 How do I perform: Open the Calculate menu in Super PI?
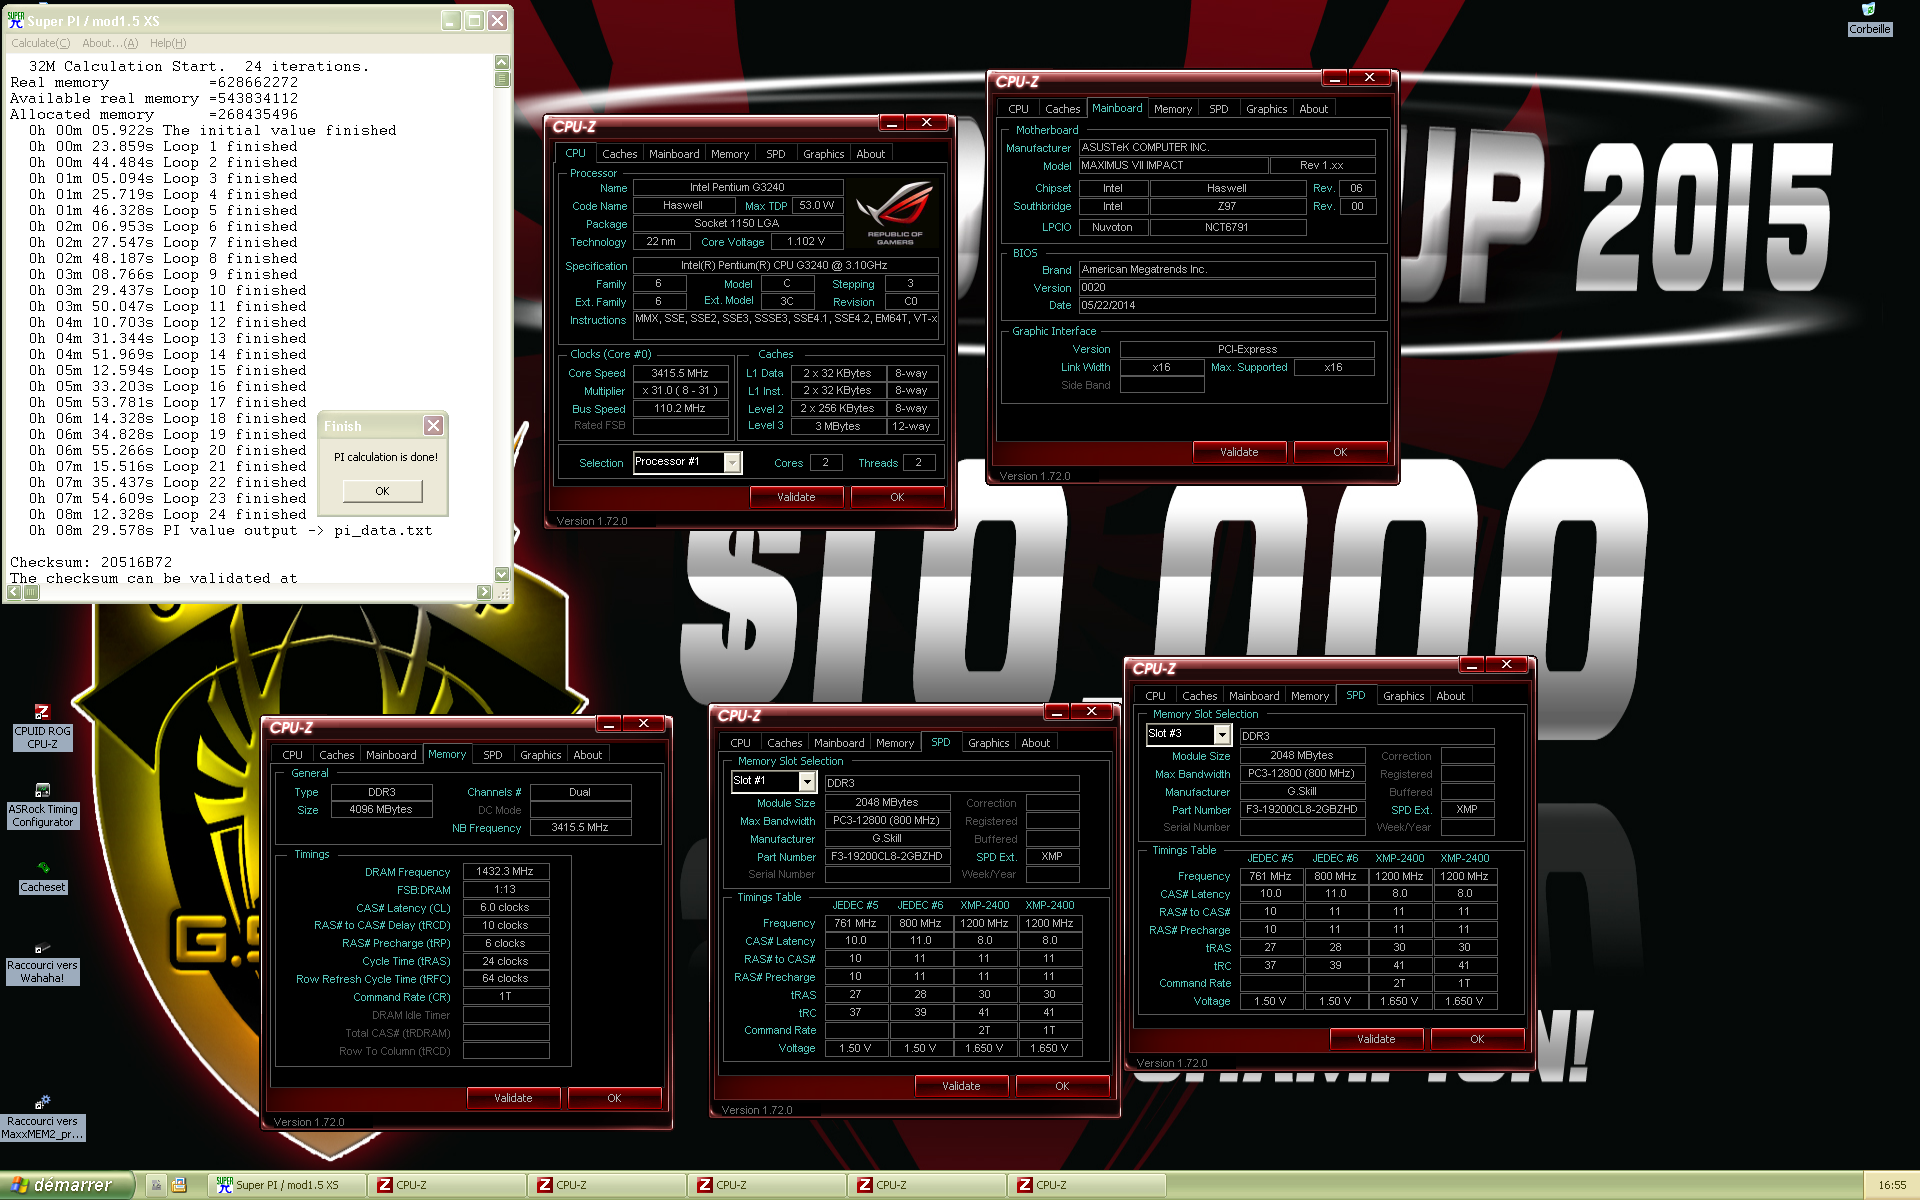(x=41, y=43)
